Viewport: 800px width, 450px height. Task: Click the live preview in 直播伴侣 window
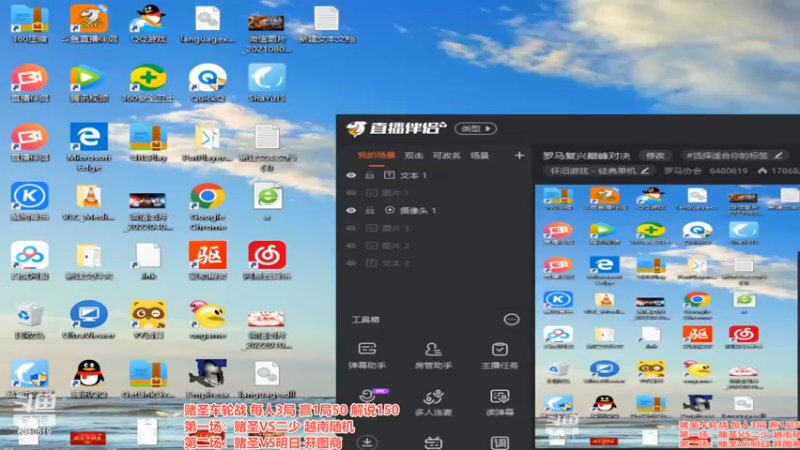click(667, 316)
